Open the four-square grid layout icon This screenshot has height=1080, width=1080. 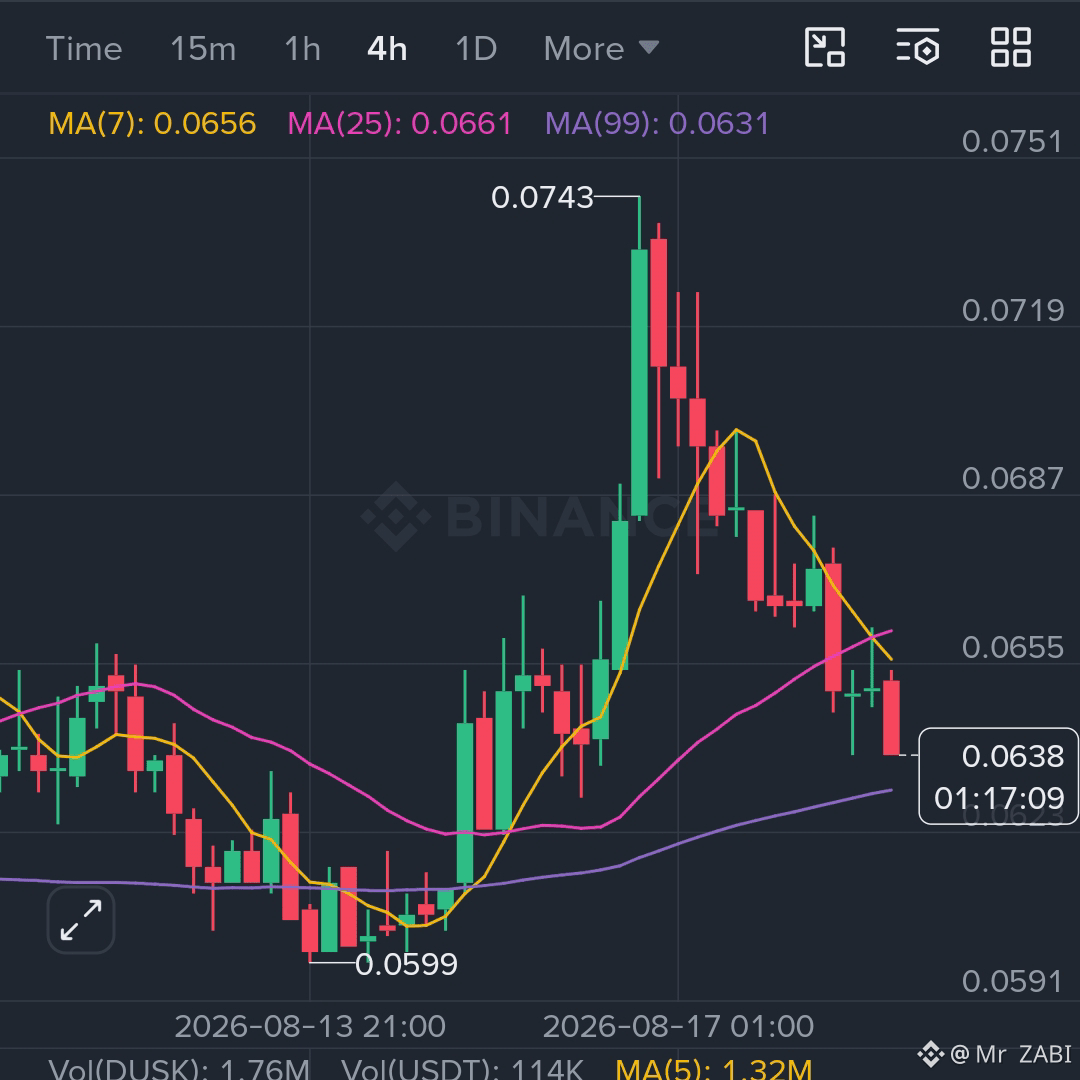(x=1010, y=48)
